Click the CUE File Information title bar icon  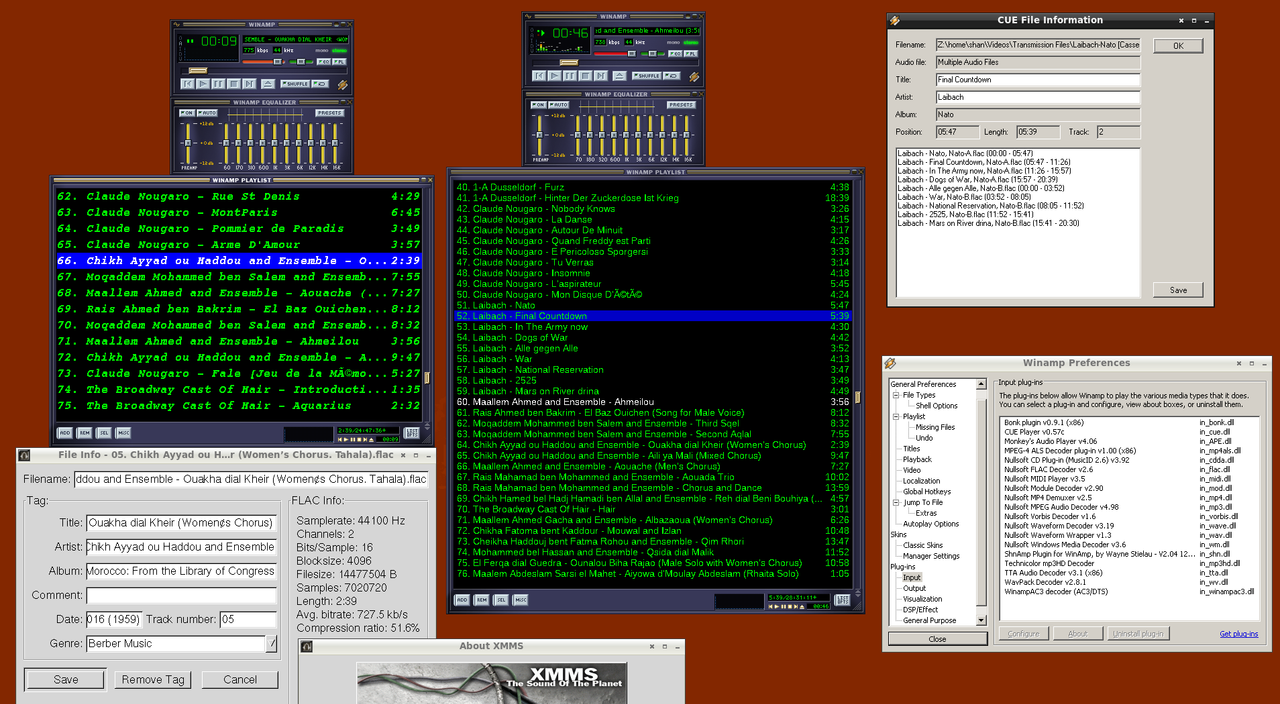click(x=895, y=20)
